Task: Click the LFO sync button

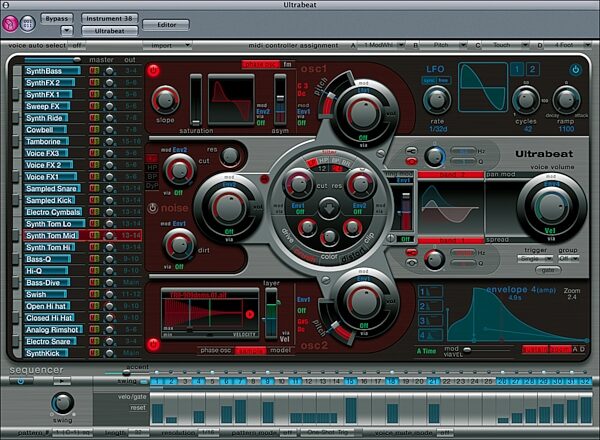Action: [430, 80]
